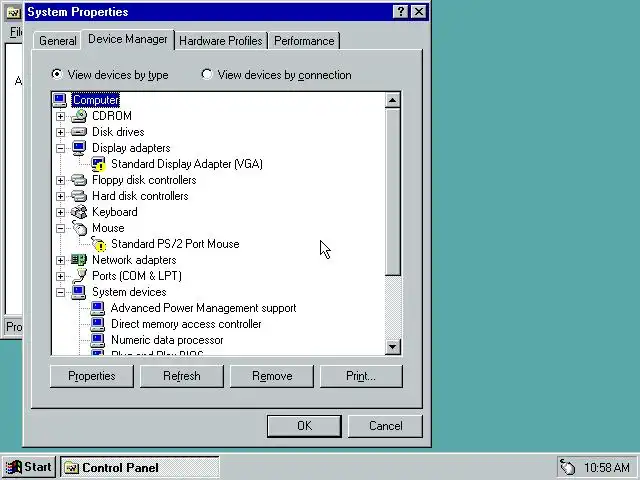Screen dimensions: 640x480
Task: Expand the CDROM tree node
Action: (60, 116)
